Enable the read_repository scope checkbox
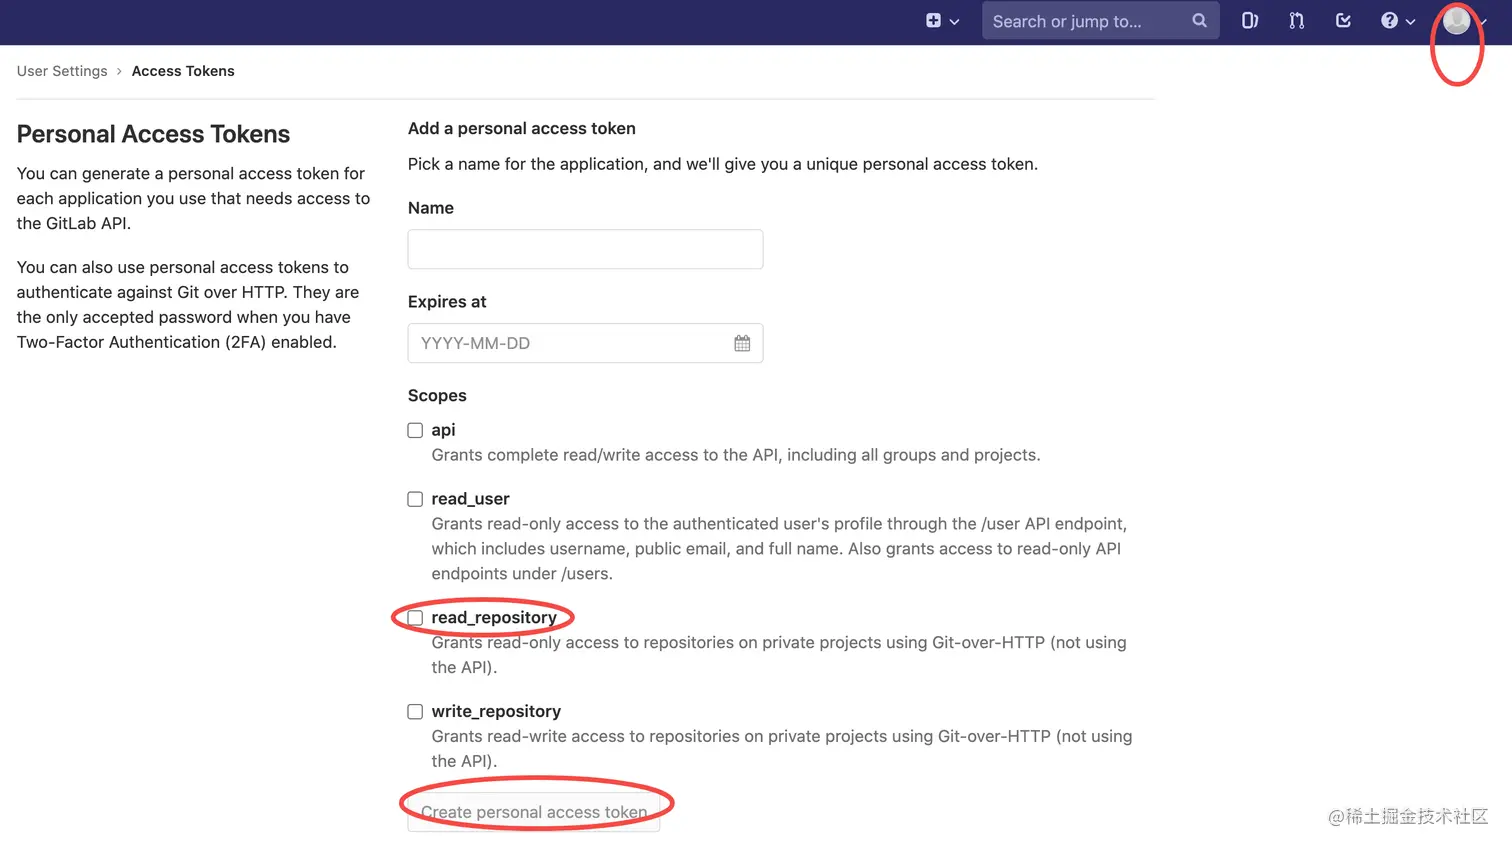 click(415, 618)
